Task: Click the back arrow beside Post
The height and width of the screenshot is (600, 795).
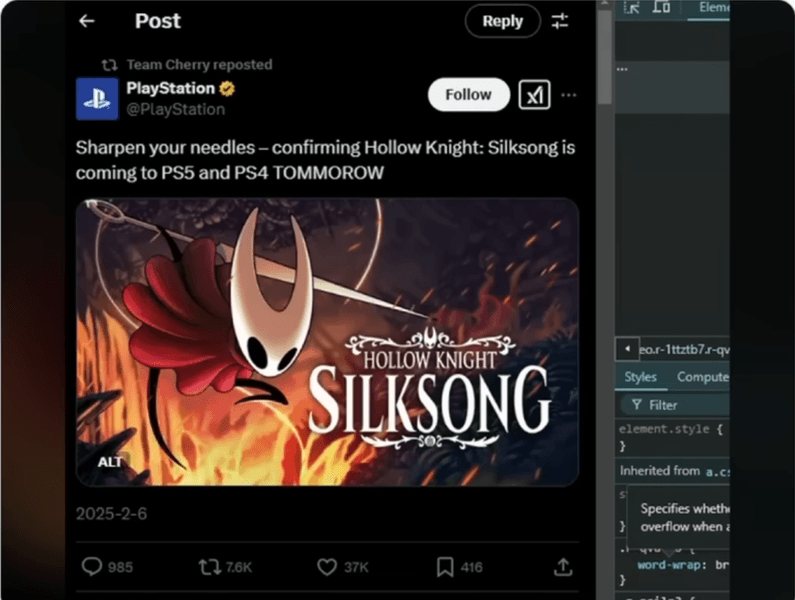Action: (87, 21)
